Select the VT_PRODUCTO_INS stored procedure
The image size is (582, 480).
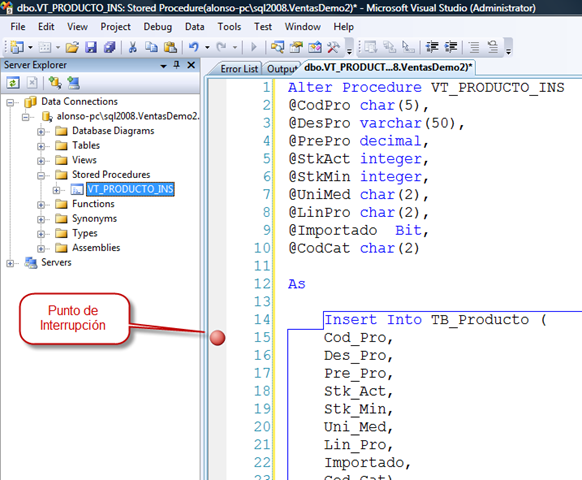(x=130, y=189)
